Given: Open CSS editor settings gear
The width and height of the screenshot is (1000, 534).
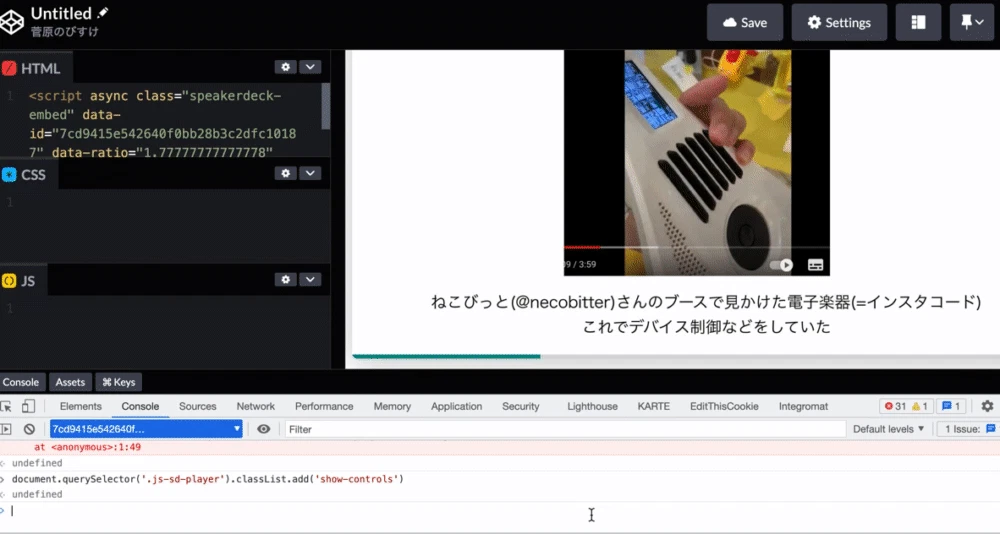Looking at the screenshot, I should click(285, 173).
